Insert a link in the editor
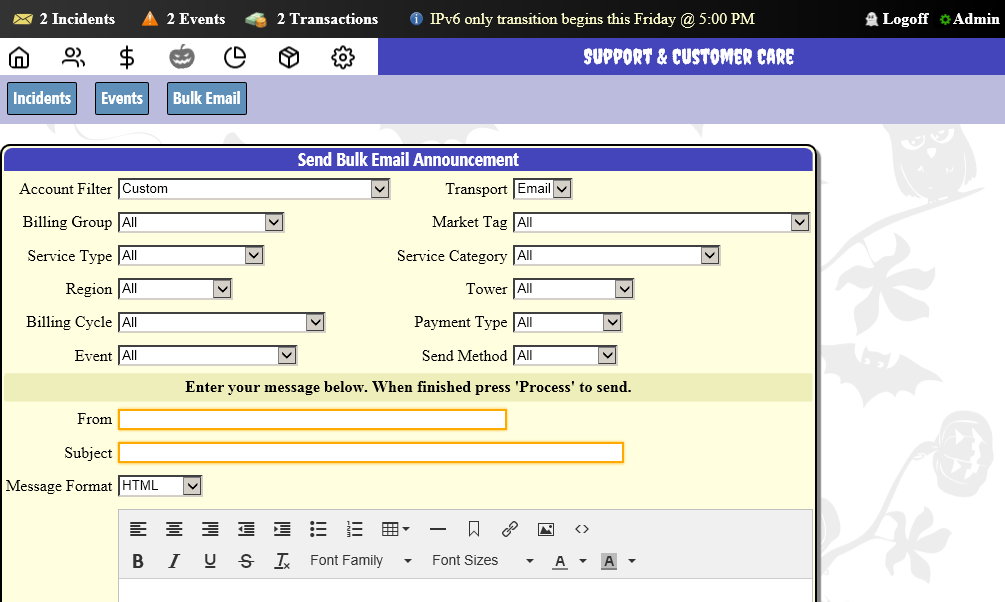 point(510,529)
